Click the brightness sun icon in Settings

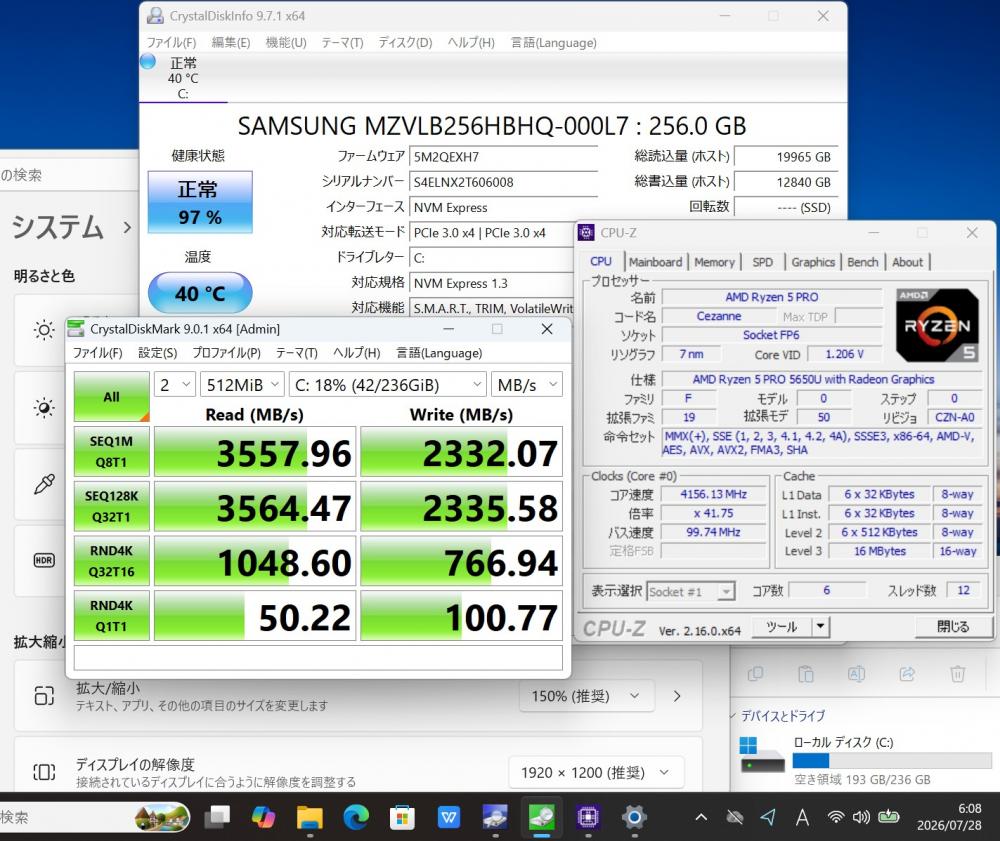[44, 330]
